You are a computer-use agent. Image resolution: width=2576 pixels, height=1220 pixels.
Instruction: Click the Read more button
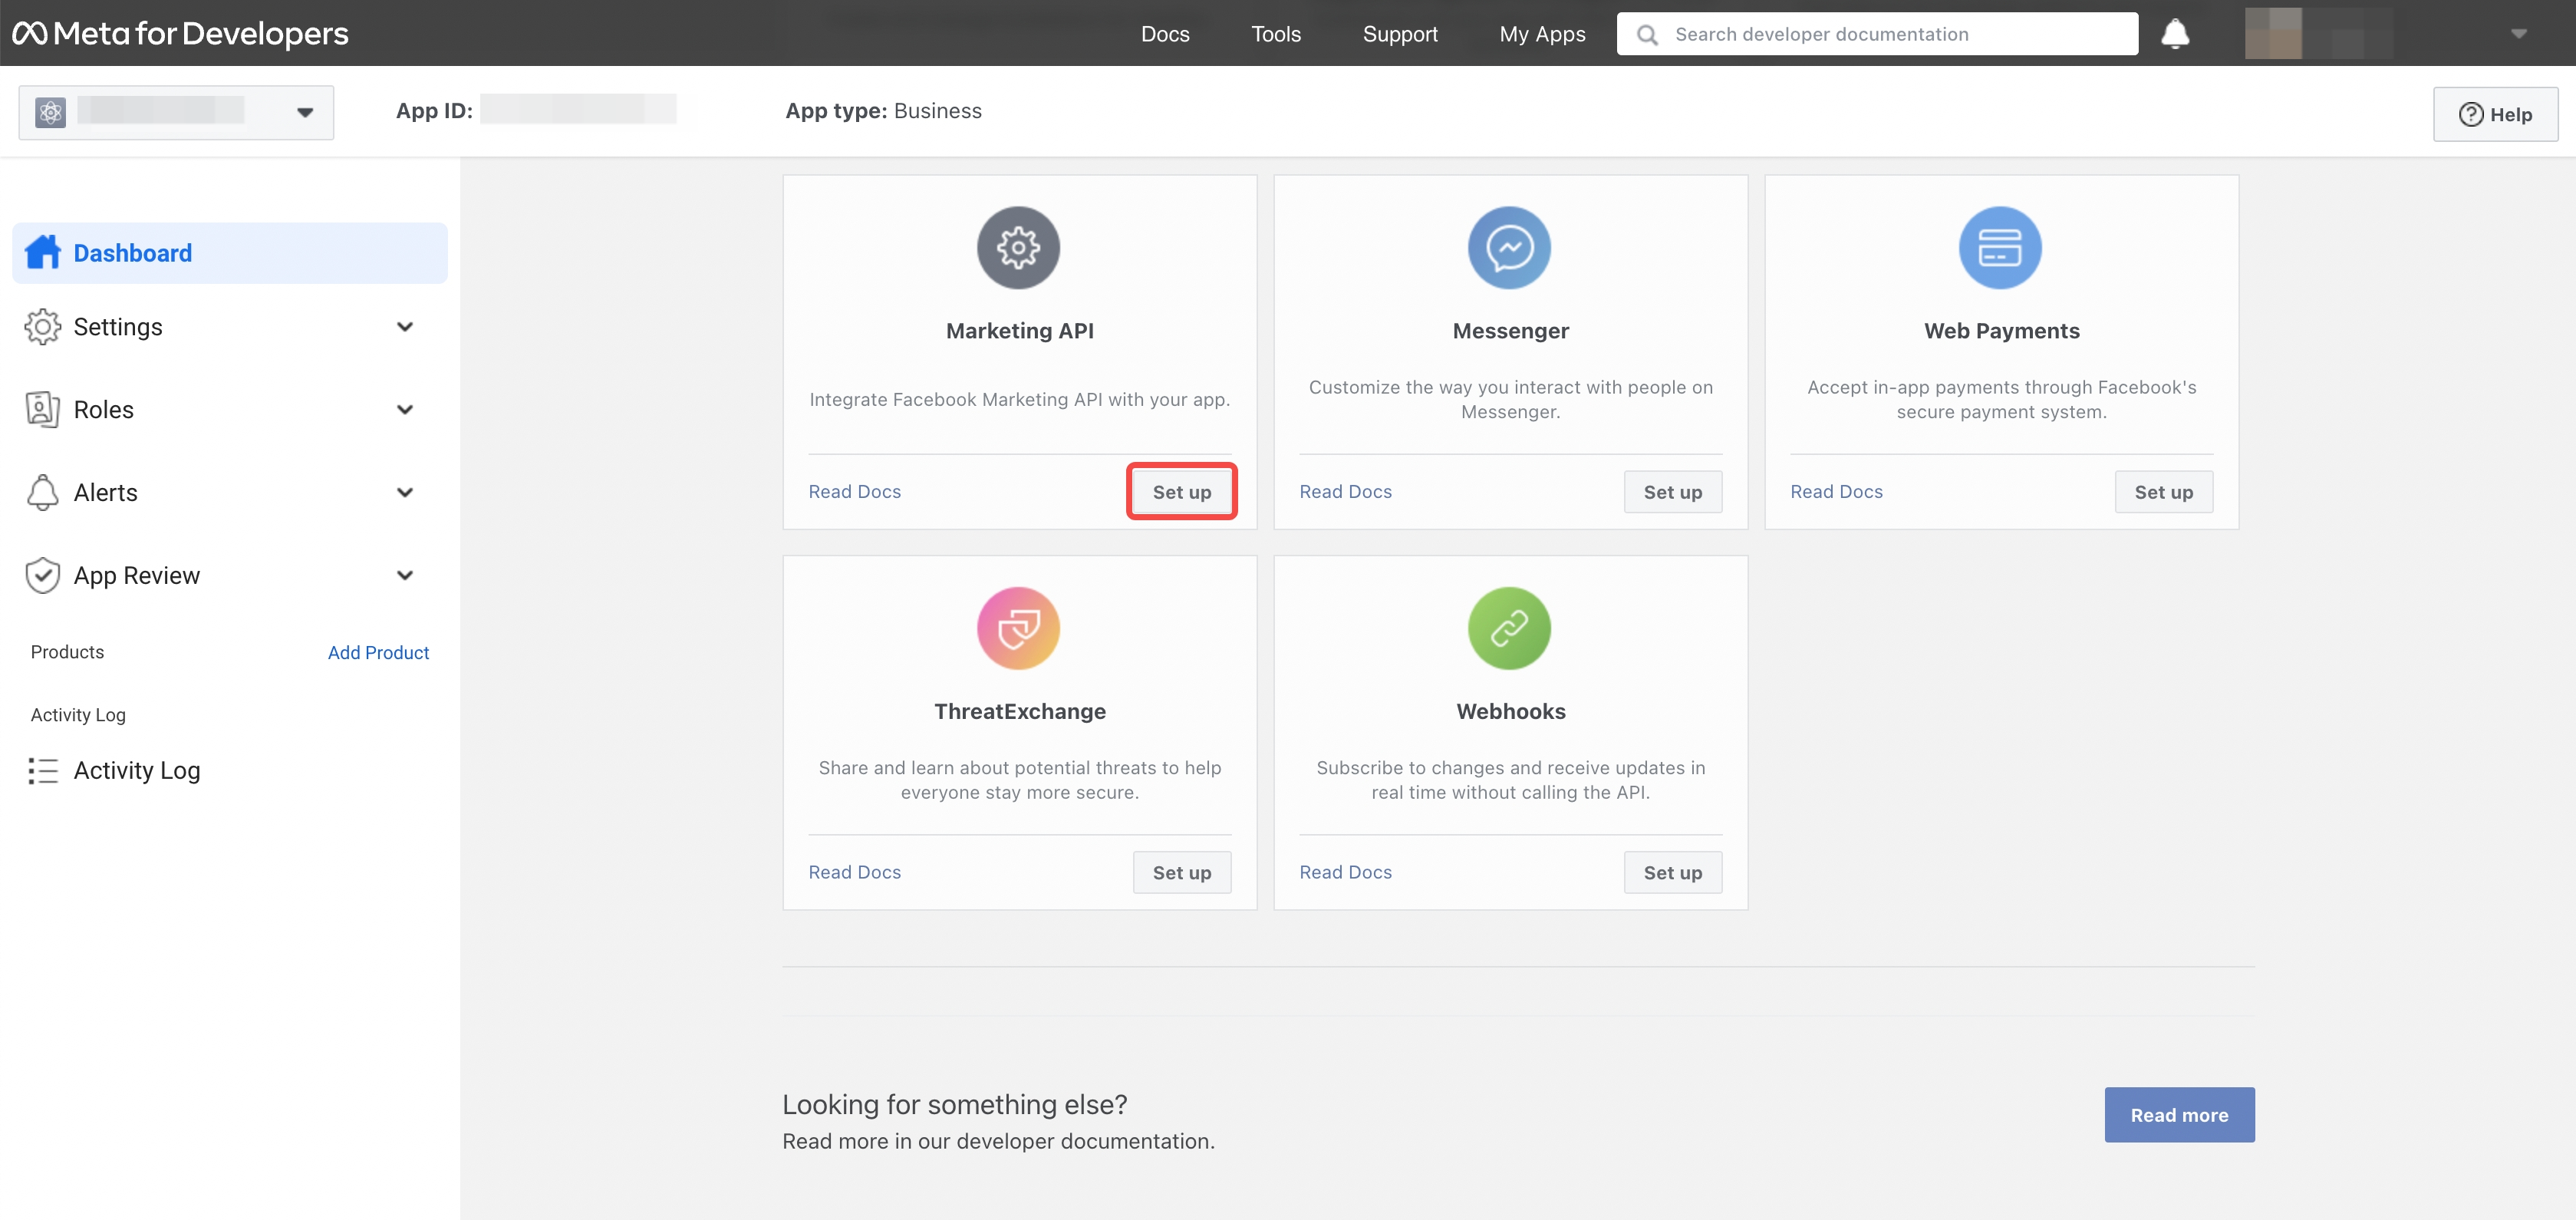(x=2179, y=1114)
